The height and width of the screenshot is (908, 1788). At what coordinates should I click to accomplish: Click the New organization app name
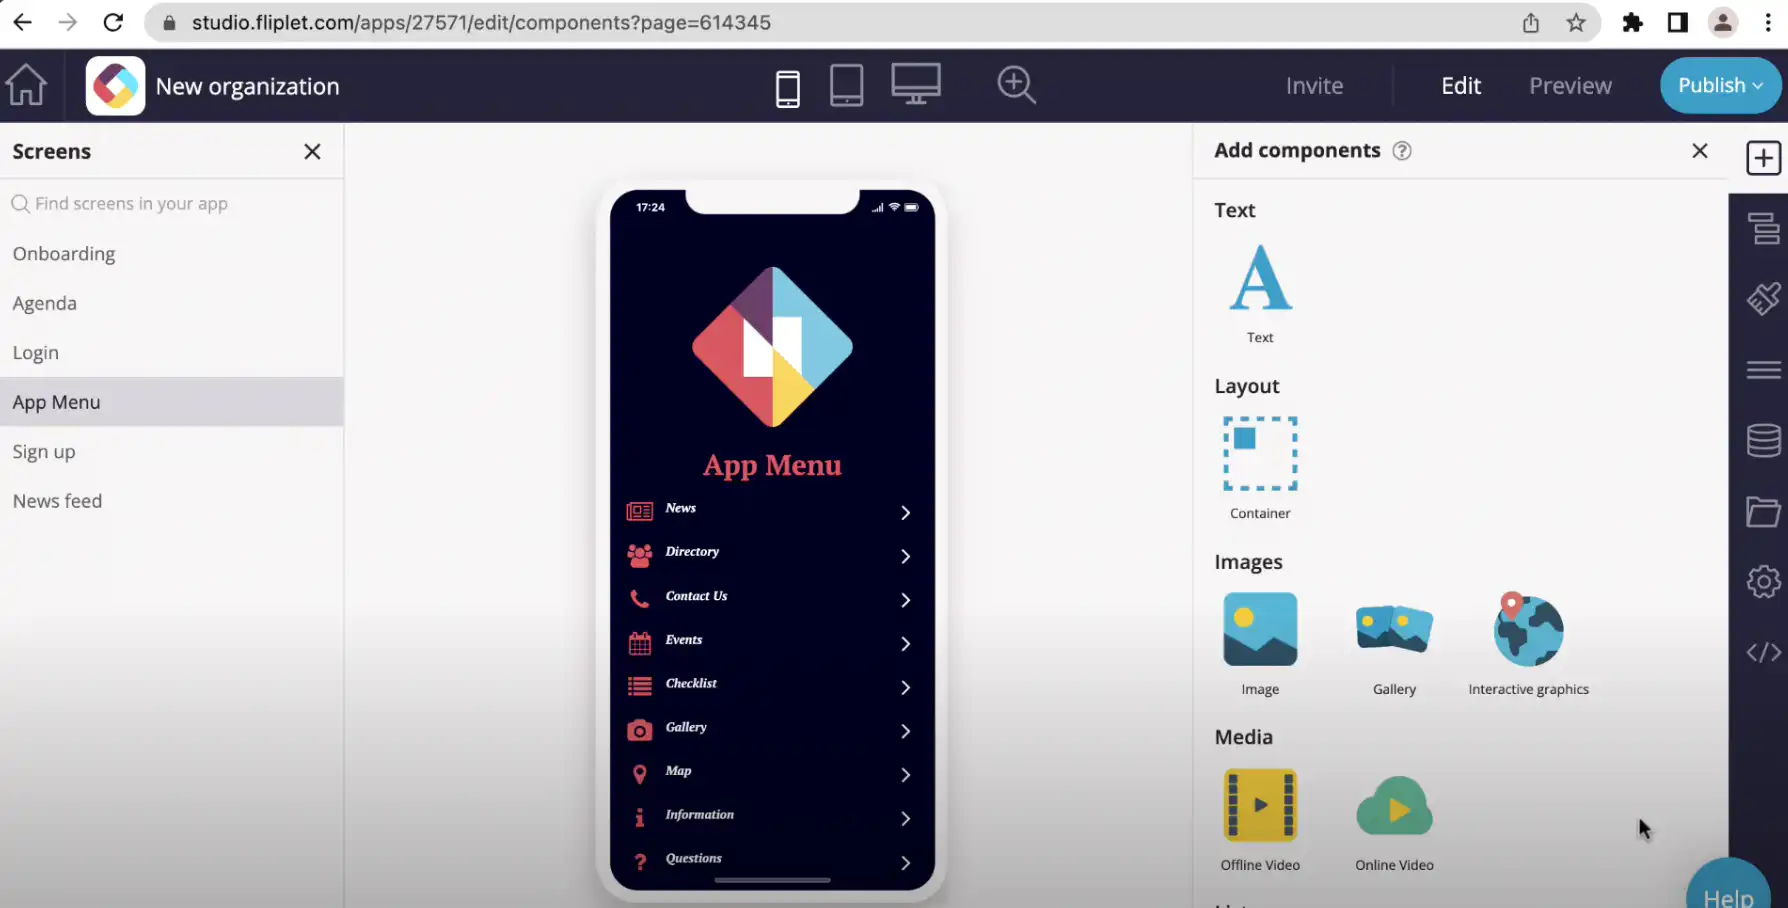coord(247,87)
